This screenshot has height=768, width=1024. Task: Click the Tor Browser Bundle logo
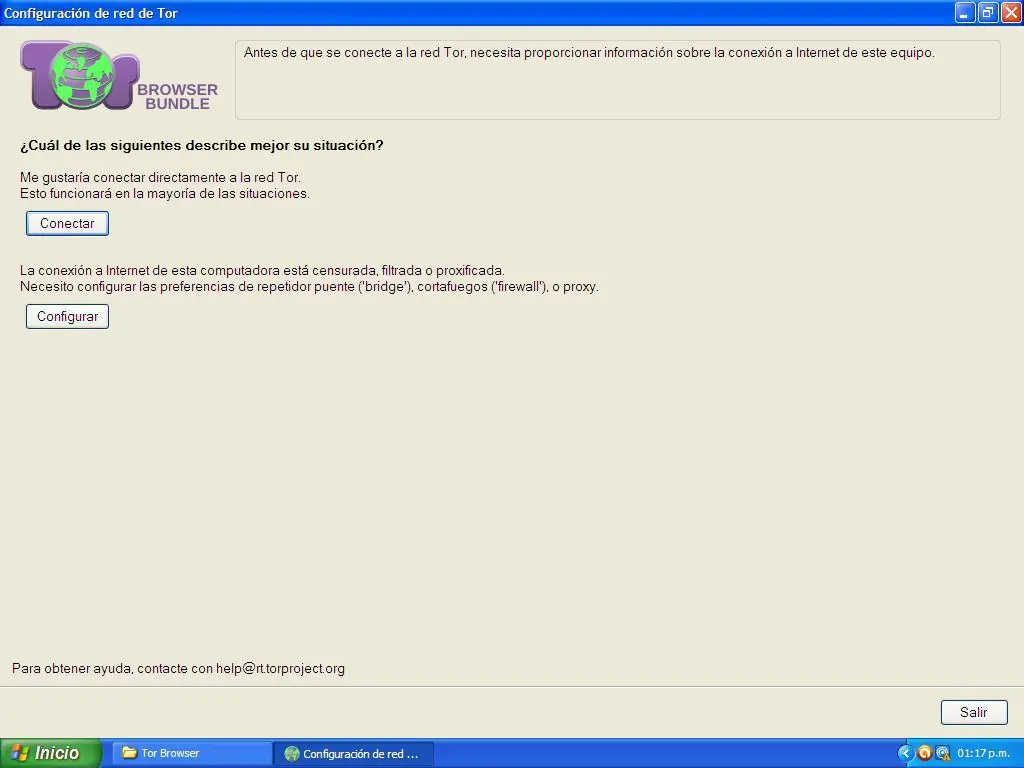coord(119,76)
